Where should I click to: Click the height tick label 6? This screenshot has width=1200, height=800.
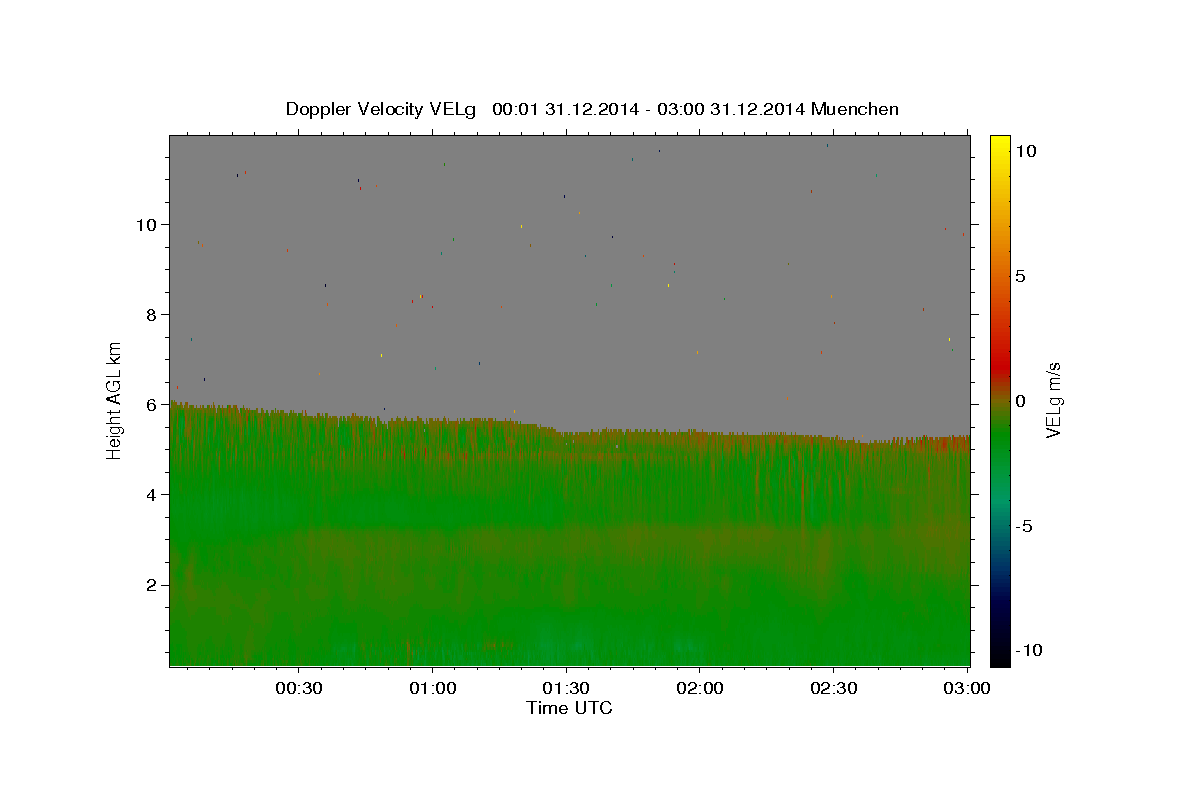pyautogui.click(x=151, y=404)
